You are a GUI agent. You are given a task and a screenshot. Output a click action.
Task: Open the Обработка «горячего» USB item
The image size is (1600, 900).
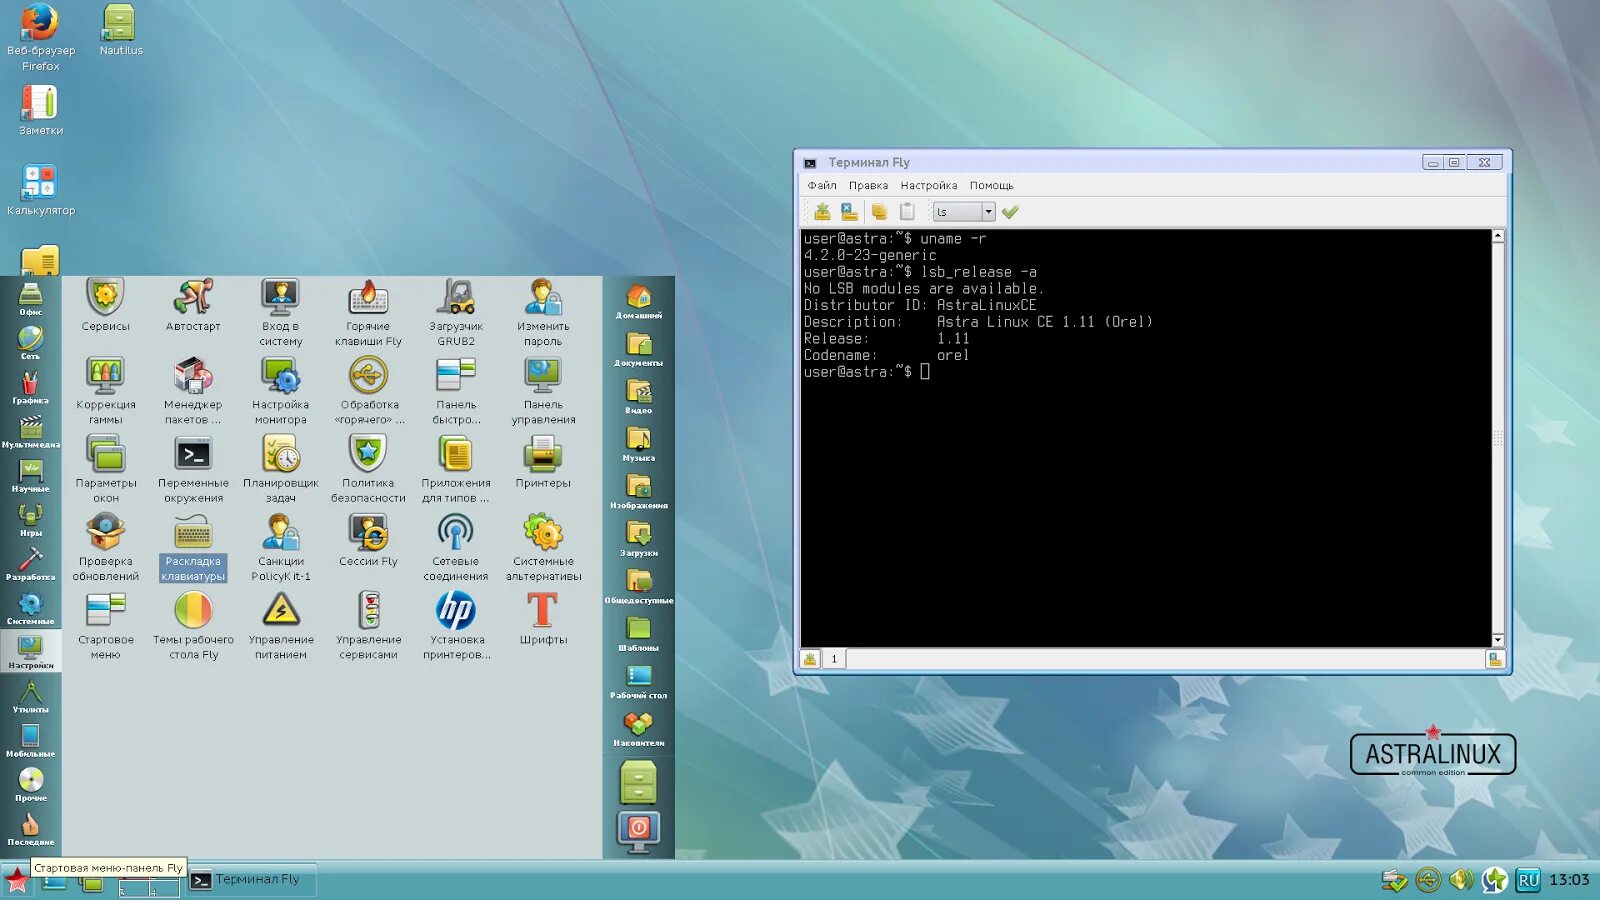coord(368,391)
